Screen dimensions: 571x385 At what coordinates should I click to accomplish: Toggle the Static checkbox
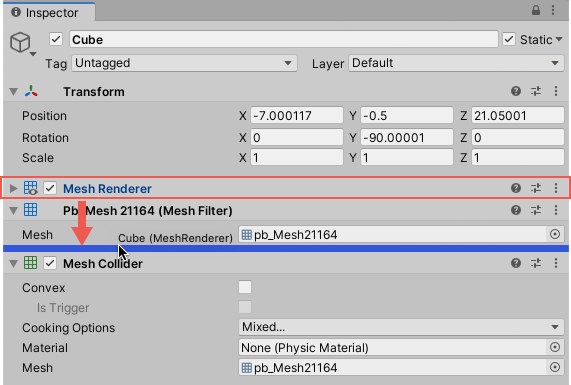click(x=509, y=39)
